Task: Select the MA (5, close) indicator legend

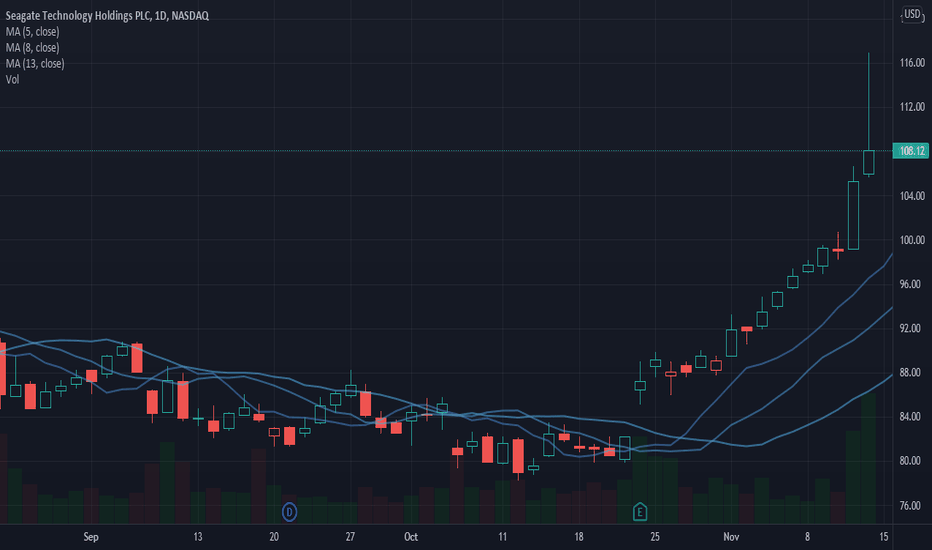Action: tap(33, 32)
